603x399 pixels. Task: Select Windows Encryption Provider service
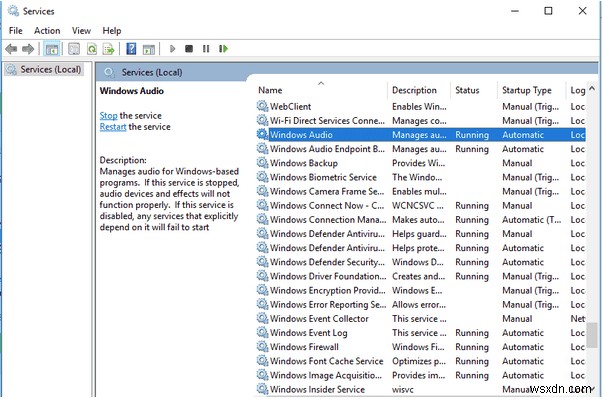coord(421,290)
